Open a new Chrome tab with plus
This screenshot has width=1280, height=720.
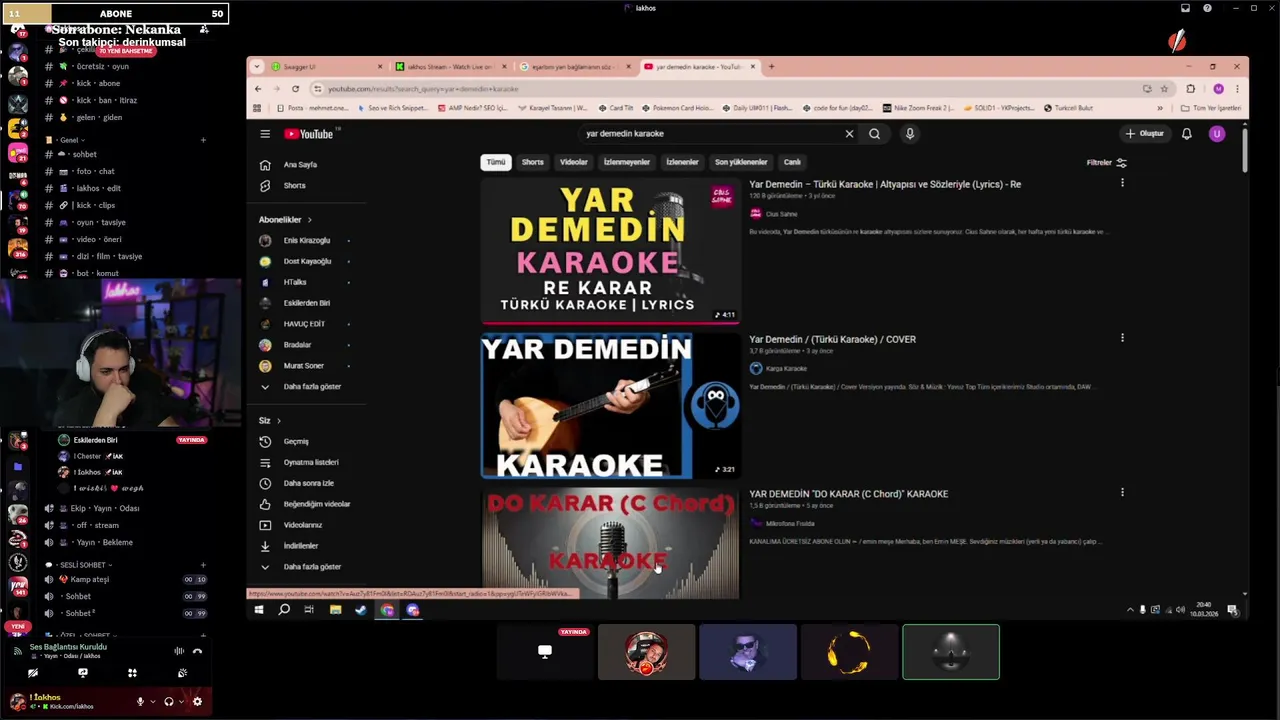tap(771, 67)
